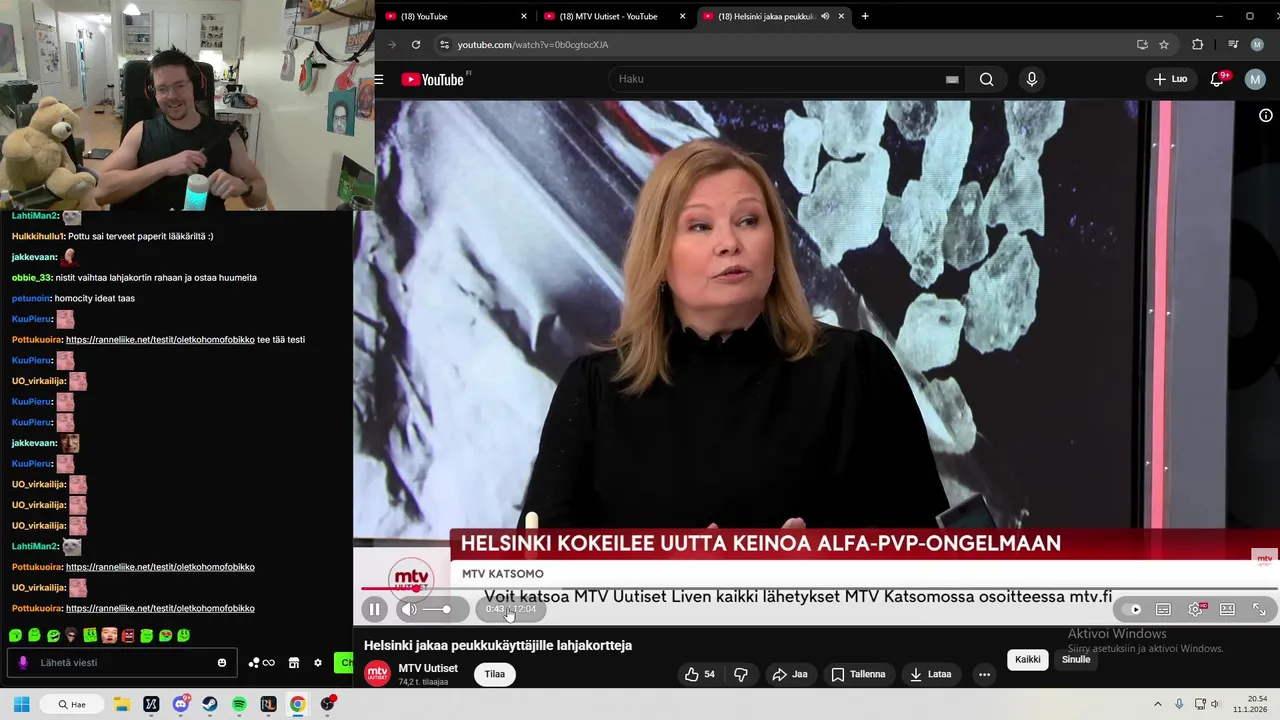
Task: Open the chat shop storefront icon
Action: (x=294, y=662)
